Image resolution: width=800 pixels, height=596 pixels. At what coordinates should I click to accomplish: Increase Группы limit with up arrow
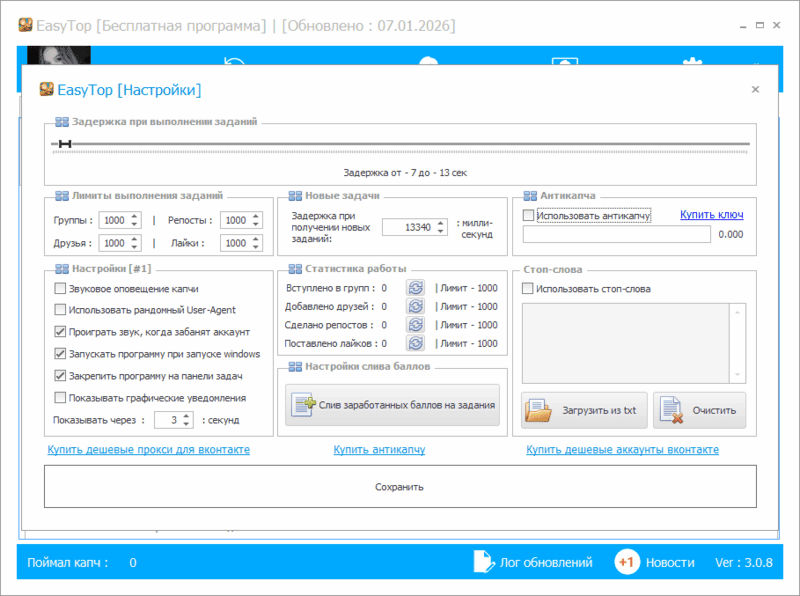(x=135, y=216)
